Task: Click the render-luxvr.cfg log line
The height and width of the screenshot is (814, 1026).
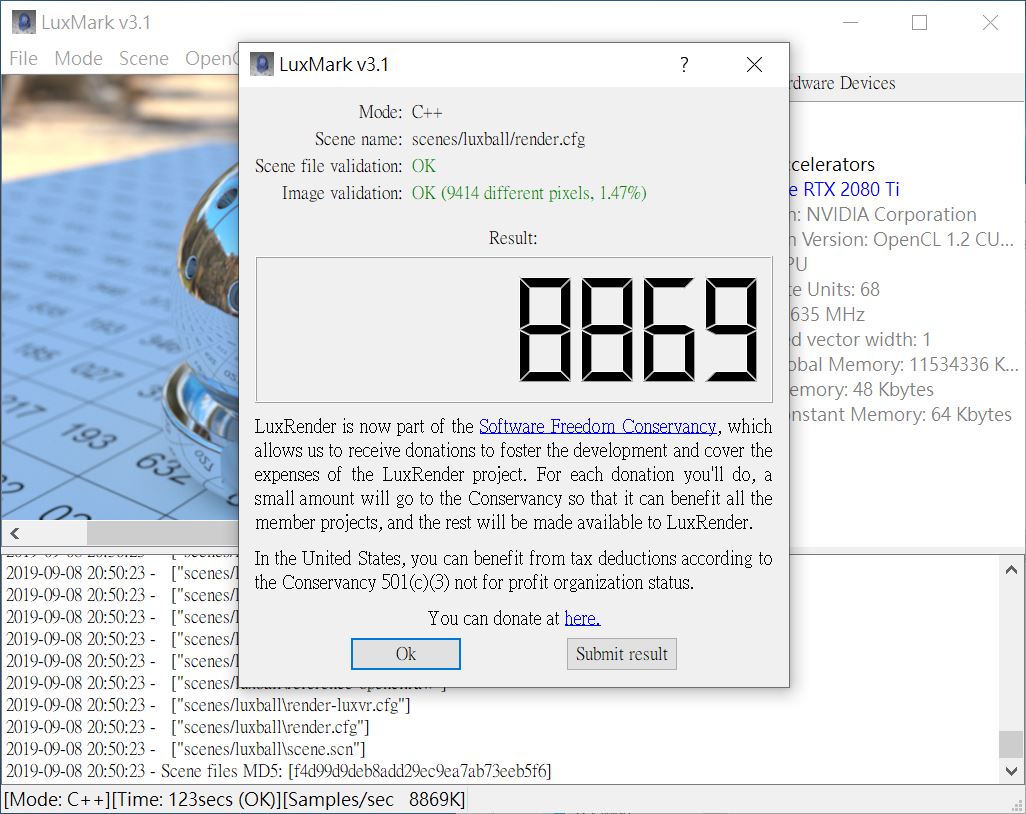Action: [208, 705]
